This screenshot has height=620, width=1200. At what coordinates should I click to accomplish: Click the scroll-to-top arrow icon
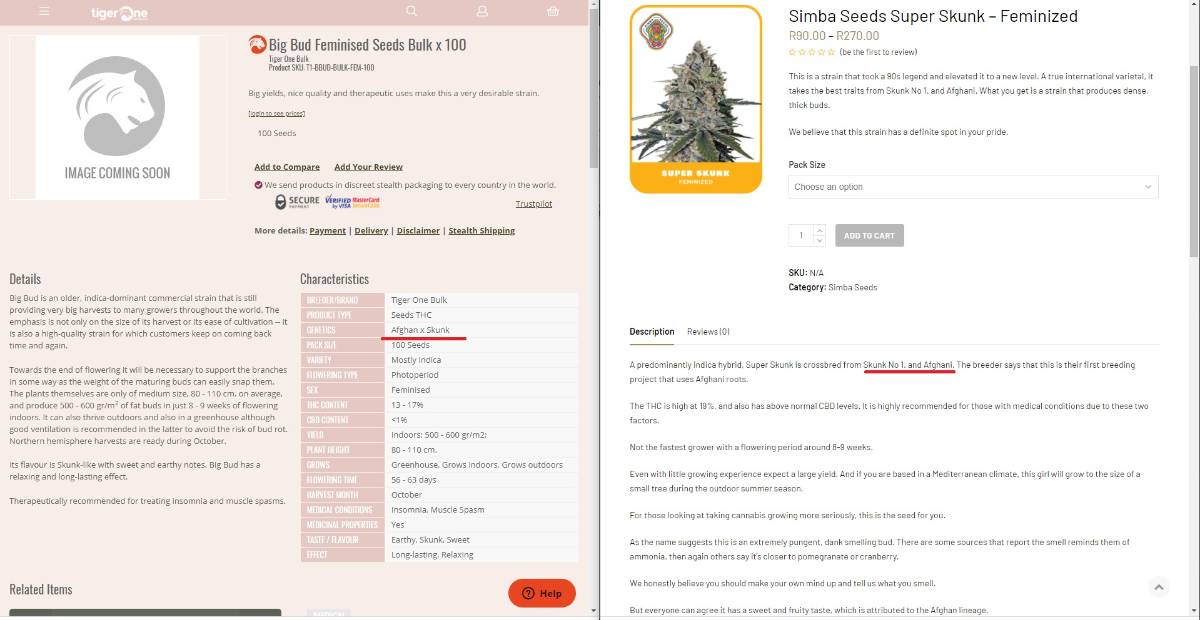[x=1159, y=587]
